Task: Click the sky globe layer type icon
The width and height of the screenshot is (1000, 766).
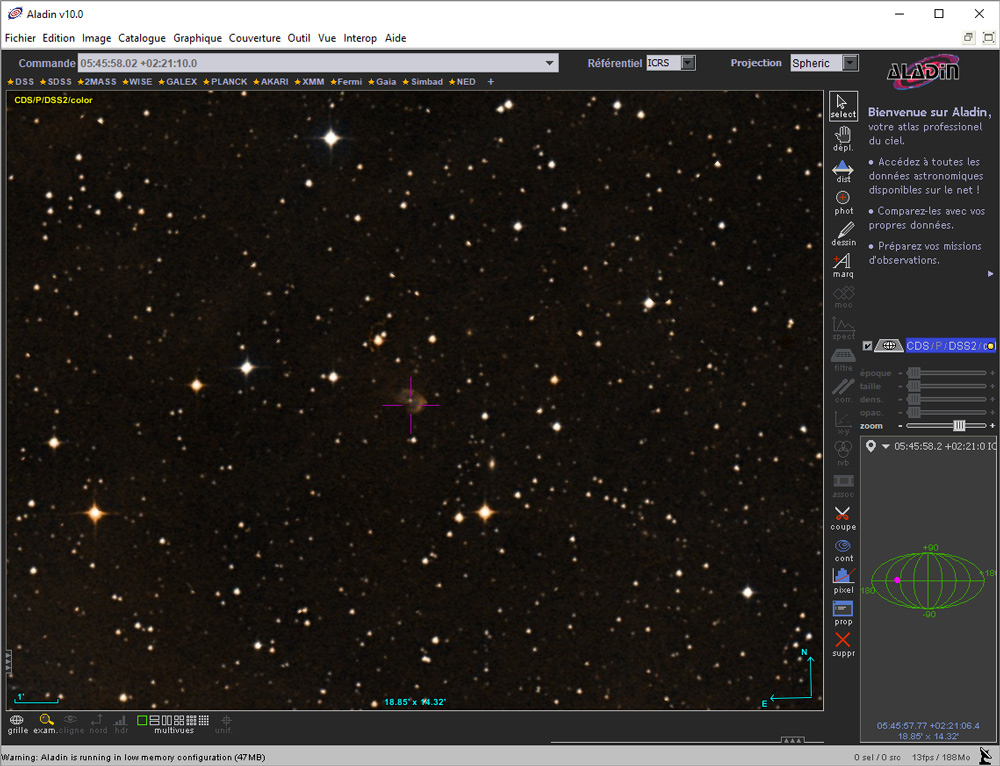Action: click(888, 346)
